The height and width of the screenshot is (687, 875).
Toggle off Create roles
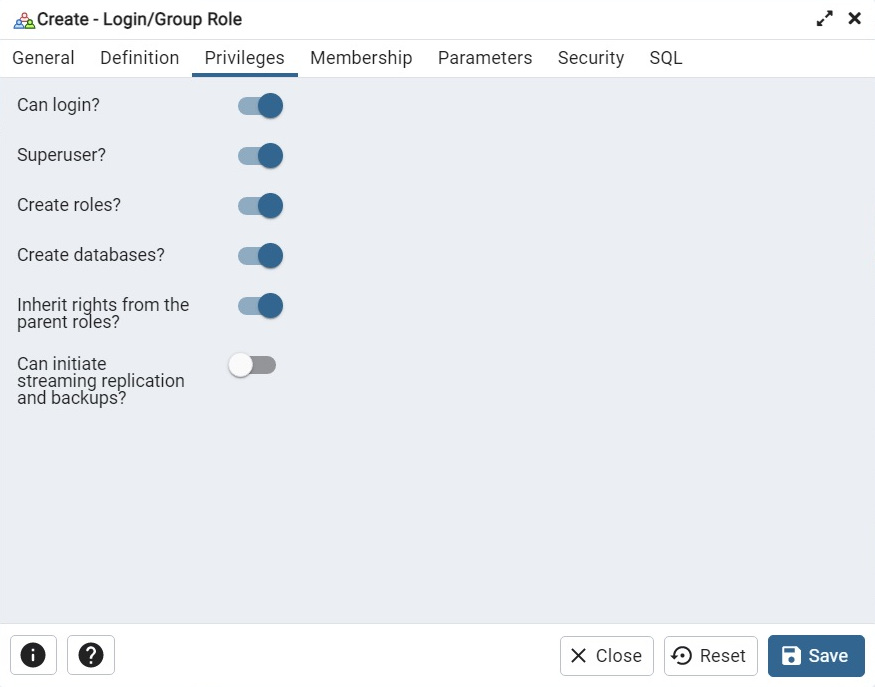point(260,205)
